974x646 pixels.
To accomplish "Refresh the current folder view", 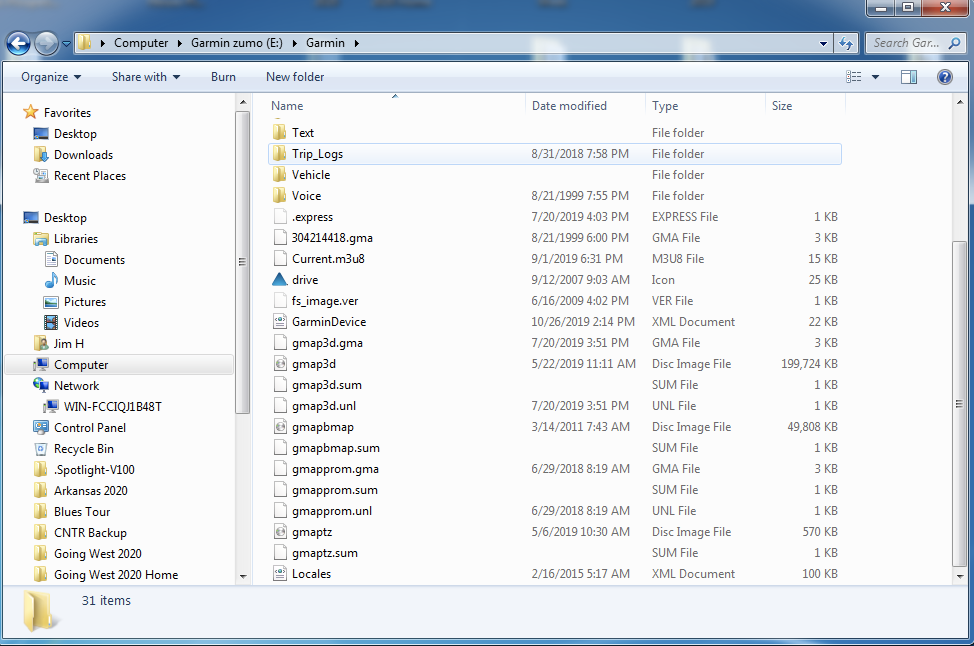I will [x=845, y=43].
